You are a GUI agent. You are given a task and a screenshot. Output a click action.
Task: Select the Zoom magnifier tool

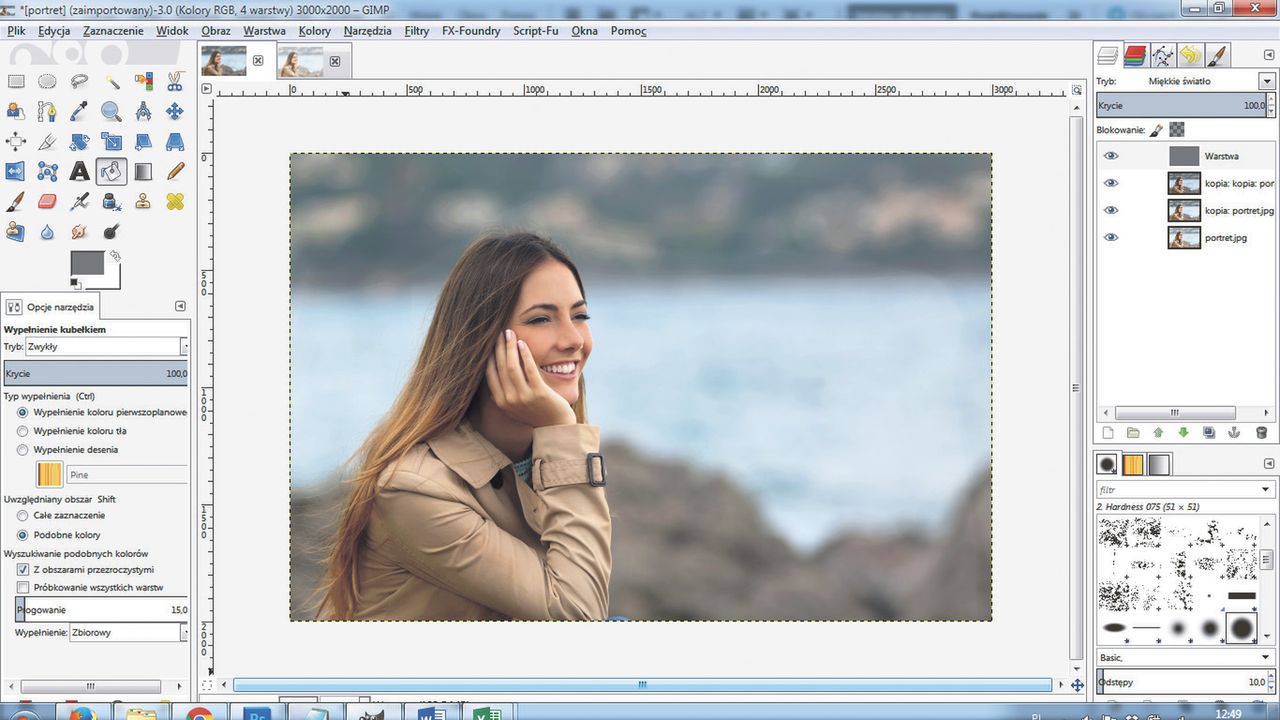pos(112,112)
